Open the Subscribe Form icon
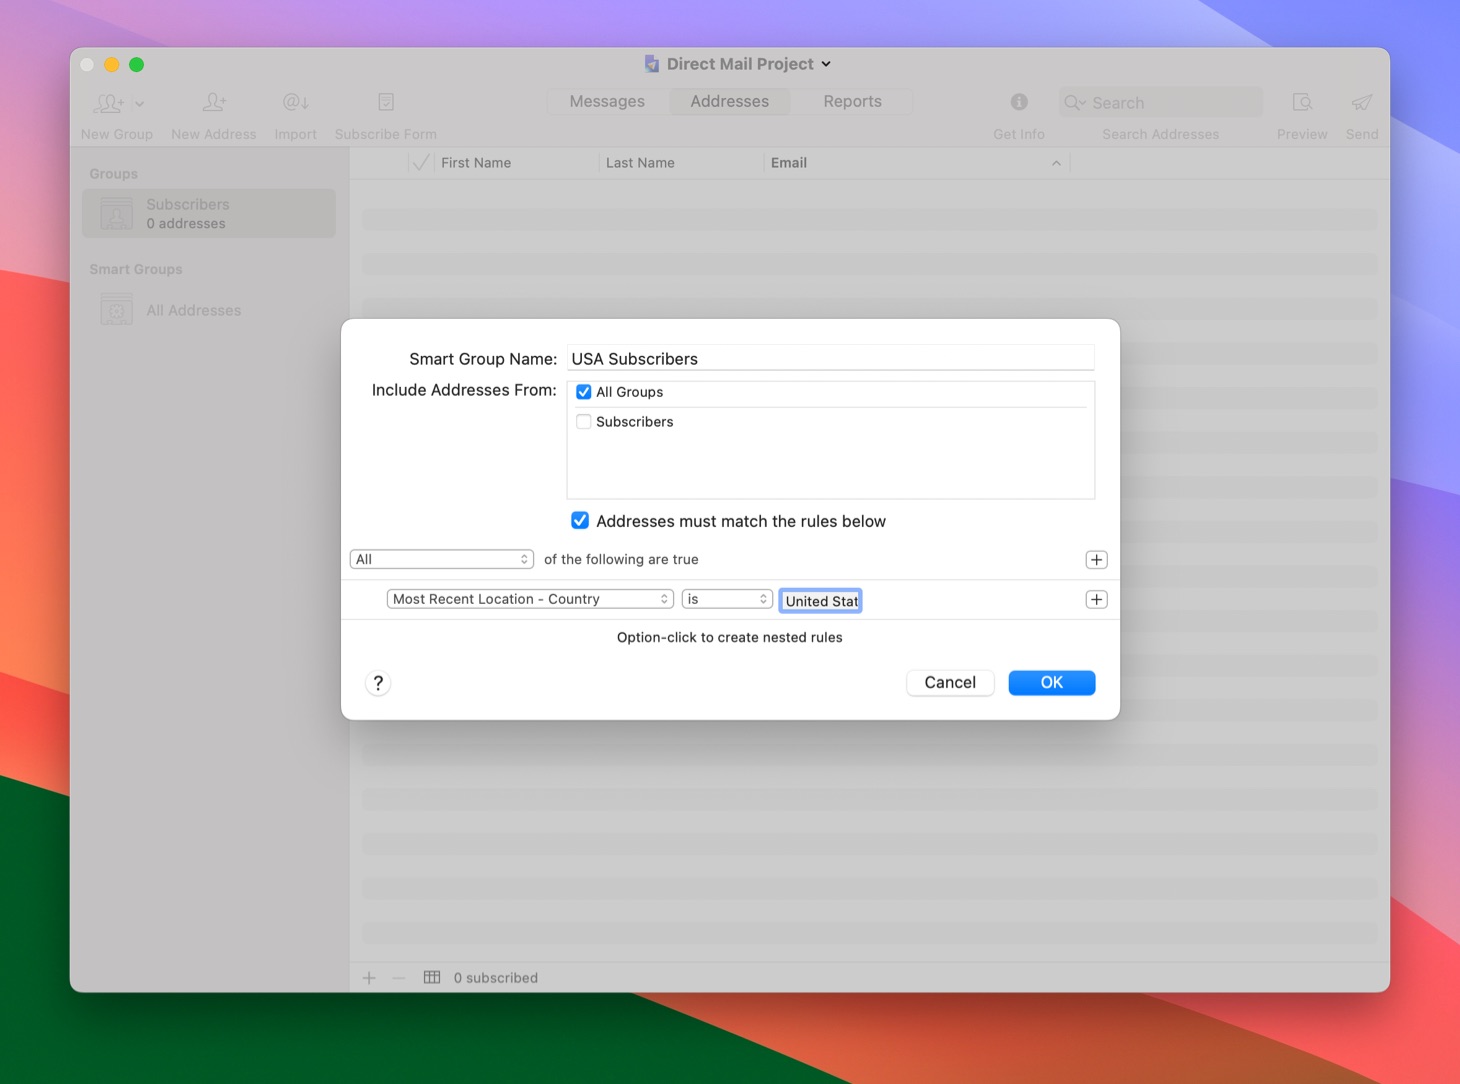1460x1084 pixels. pos(386,102)
